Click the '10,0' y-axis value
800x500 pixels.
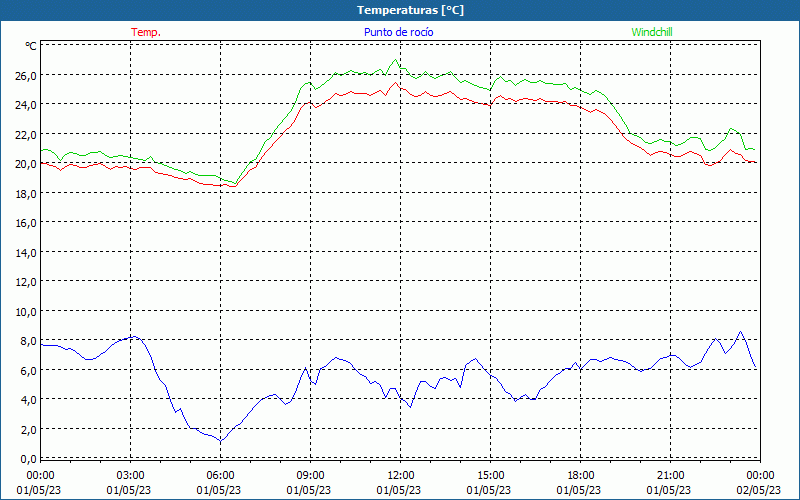coord(26,311)
